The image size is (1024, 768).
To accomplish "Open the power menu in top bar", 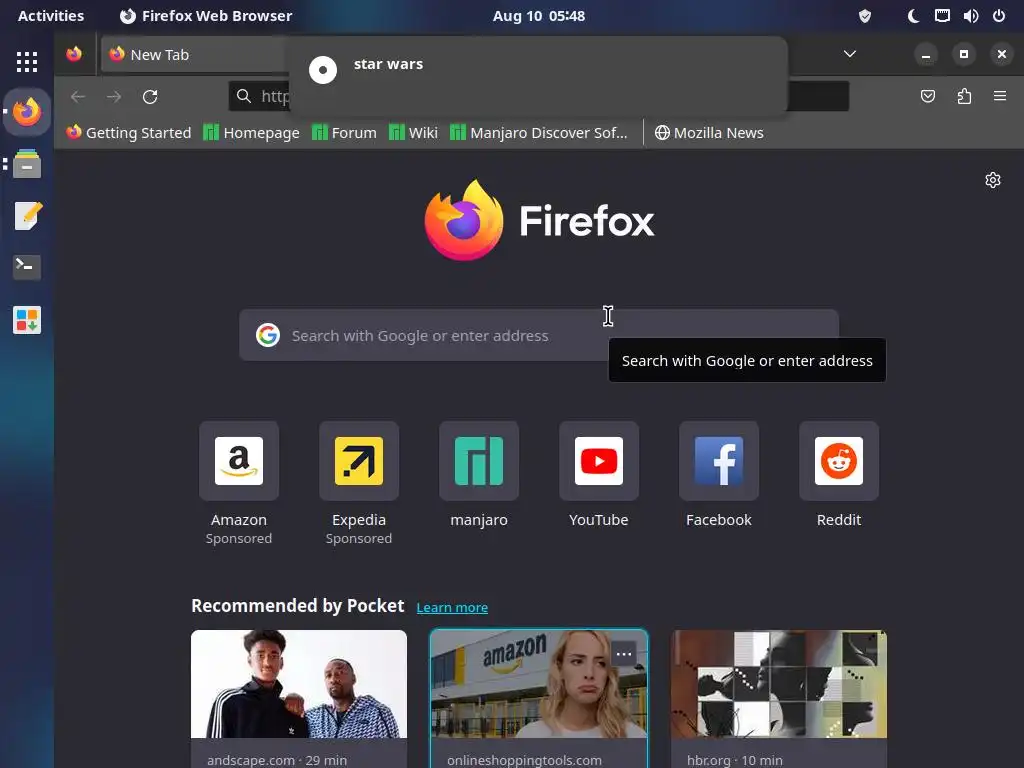I will coord(999,16).
